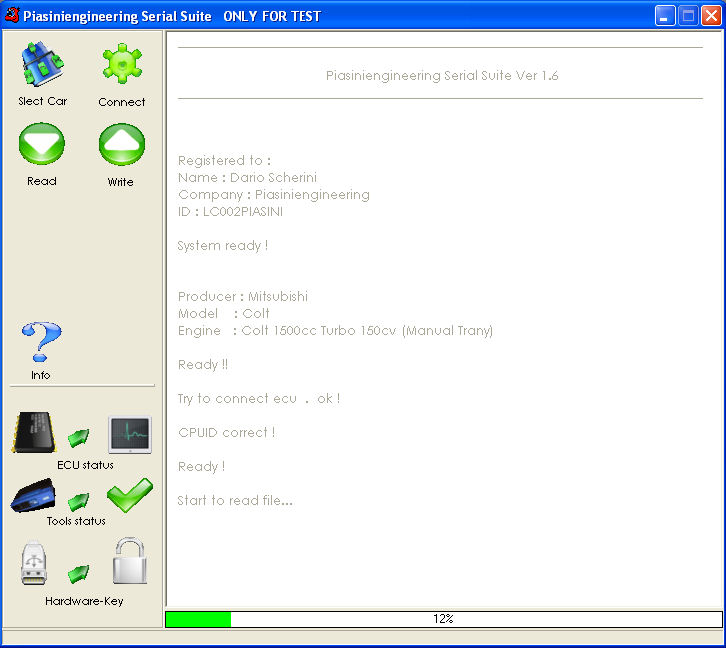The height and width of the screenshot is (648, 726).
Task: Click the 12% read progress bar
Action: click(x=444, y=619)
